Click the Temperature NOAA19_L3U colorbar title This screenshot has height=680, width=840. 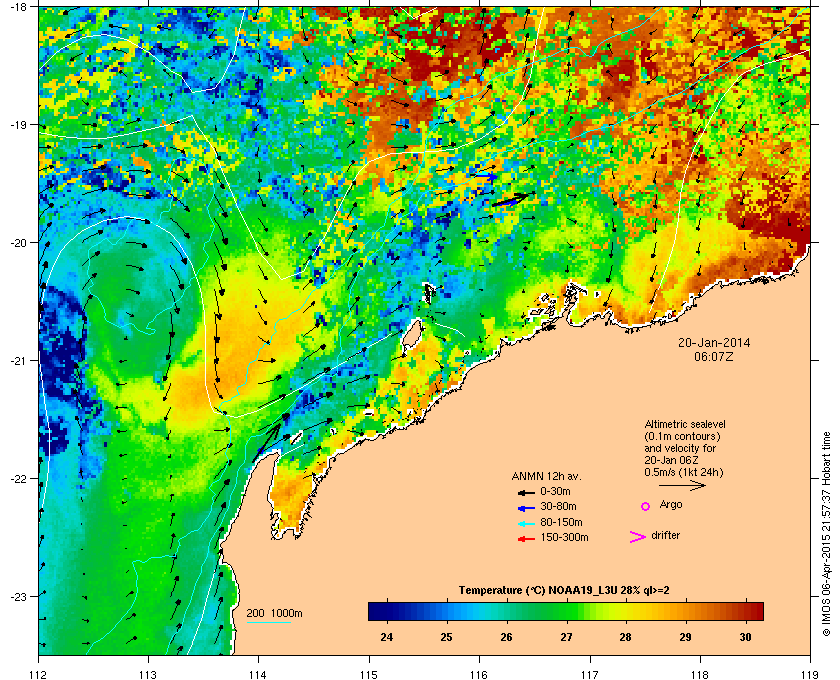click(564, 591)
